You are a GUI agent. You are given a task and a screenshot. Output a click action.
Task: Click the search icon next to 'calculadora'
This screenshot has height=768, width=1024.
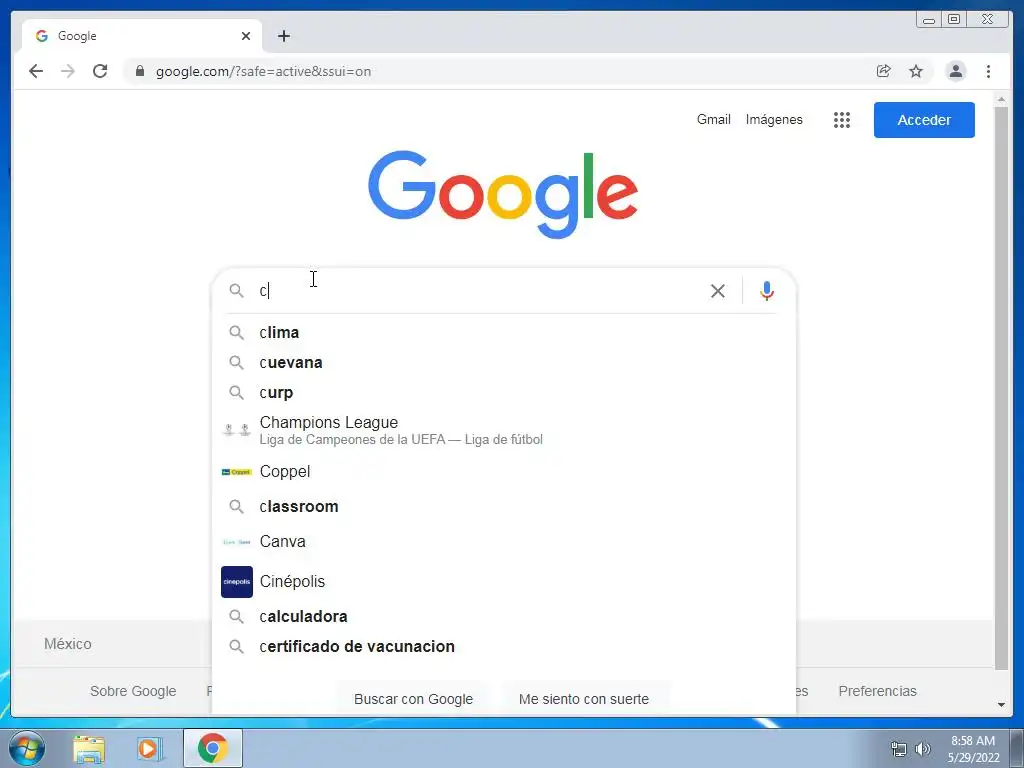pyautogui.click(x=236, y=616)
